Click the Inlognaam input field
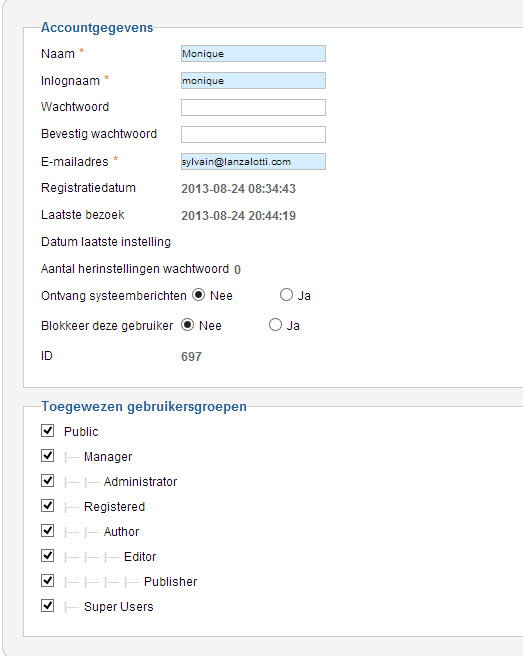 253,80
